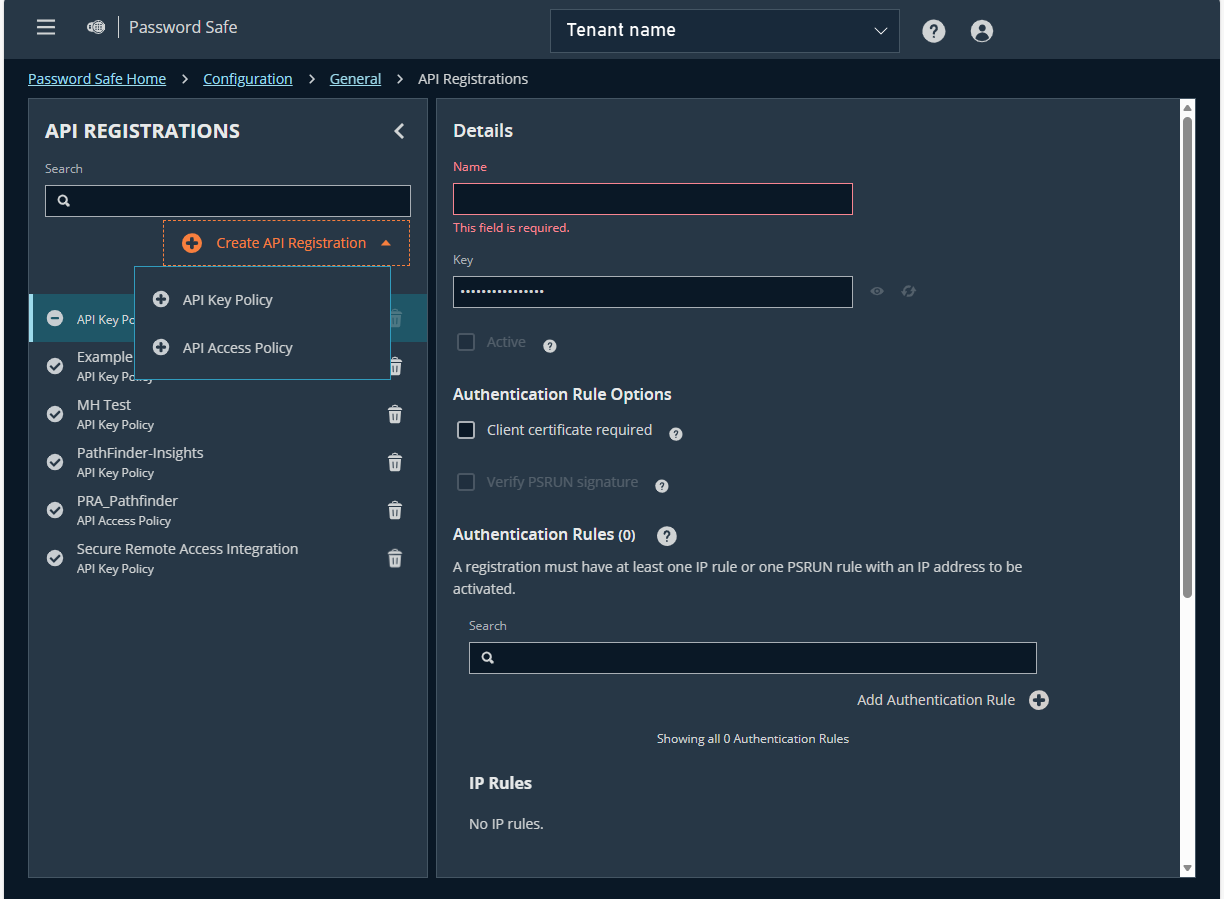Screen dimensions: 1224x899
Task: Click the details pane vertical scrollbar thumb
Action: pyautogui.click(x=1188, y=358)
